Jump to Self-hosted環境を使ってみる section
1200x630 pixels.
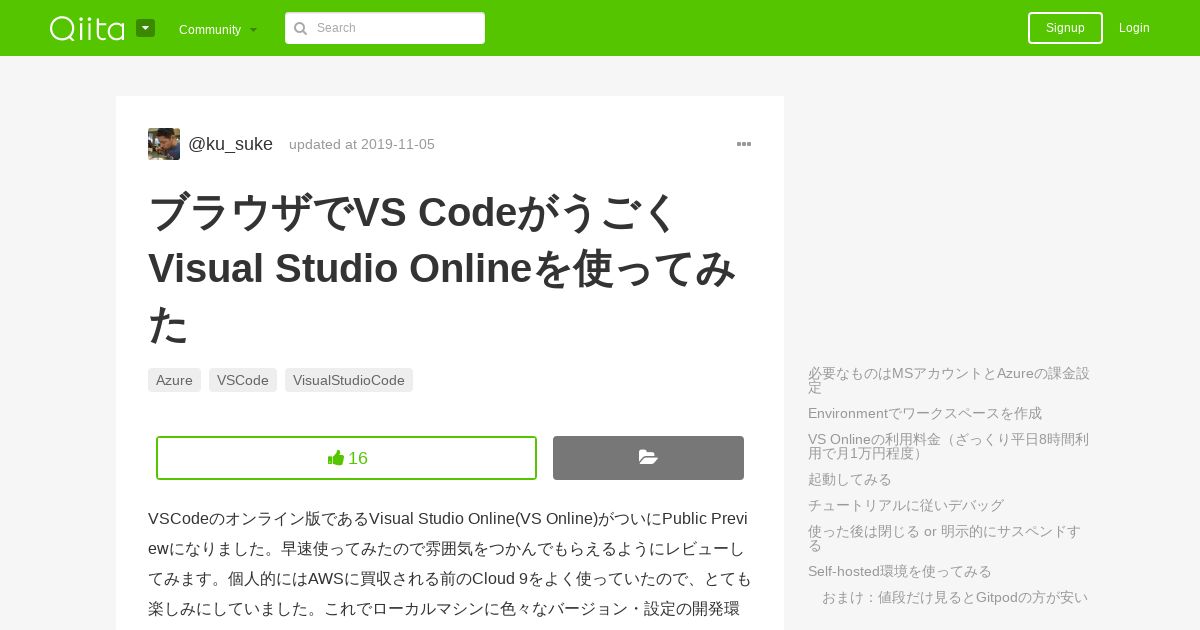tap(900, 571)
